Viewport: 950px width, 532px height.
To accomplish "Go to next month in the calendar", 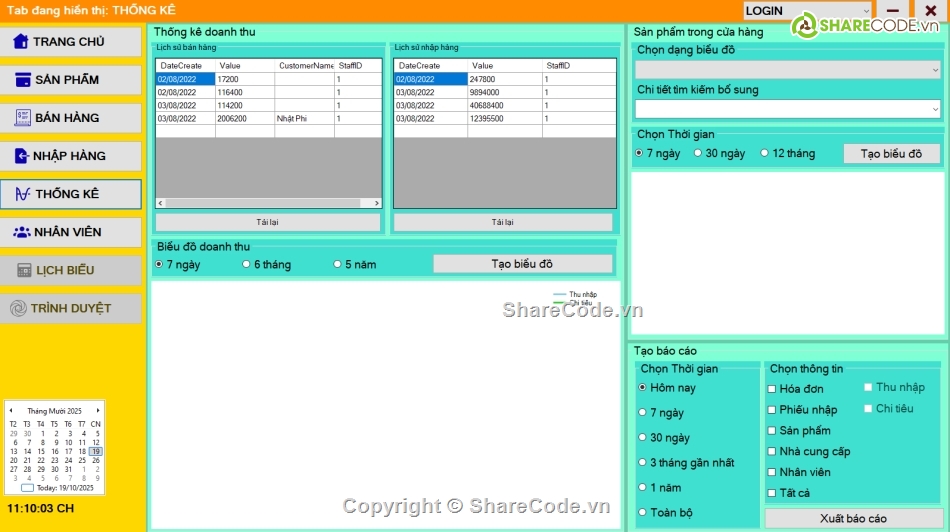I will (x=98, y=411).
